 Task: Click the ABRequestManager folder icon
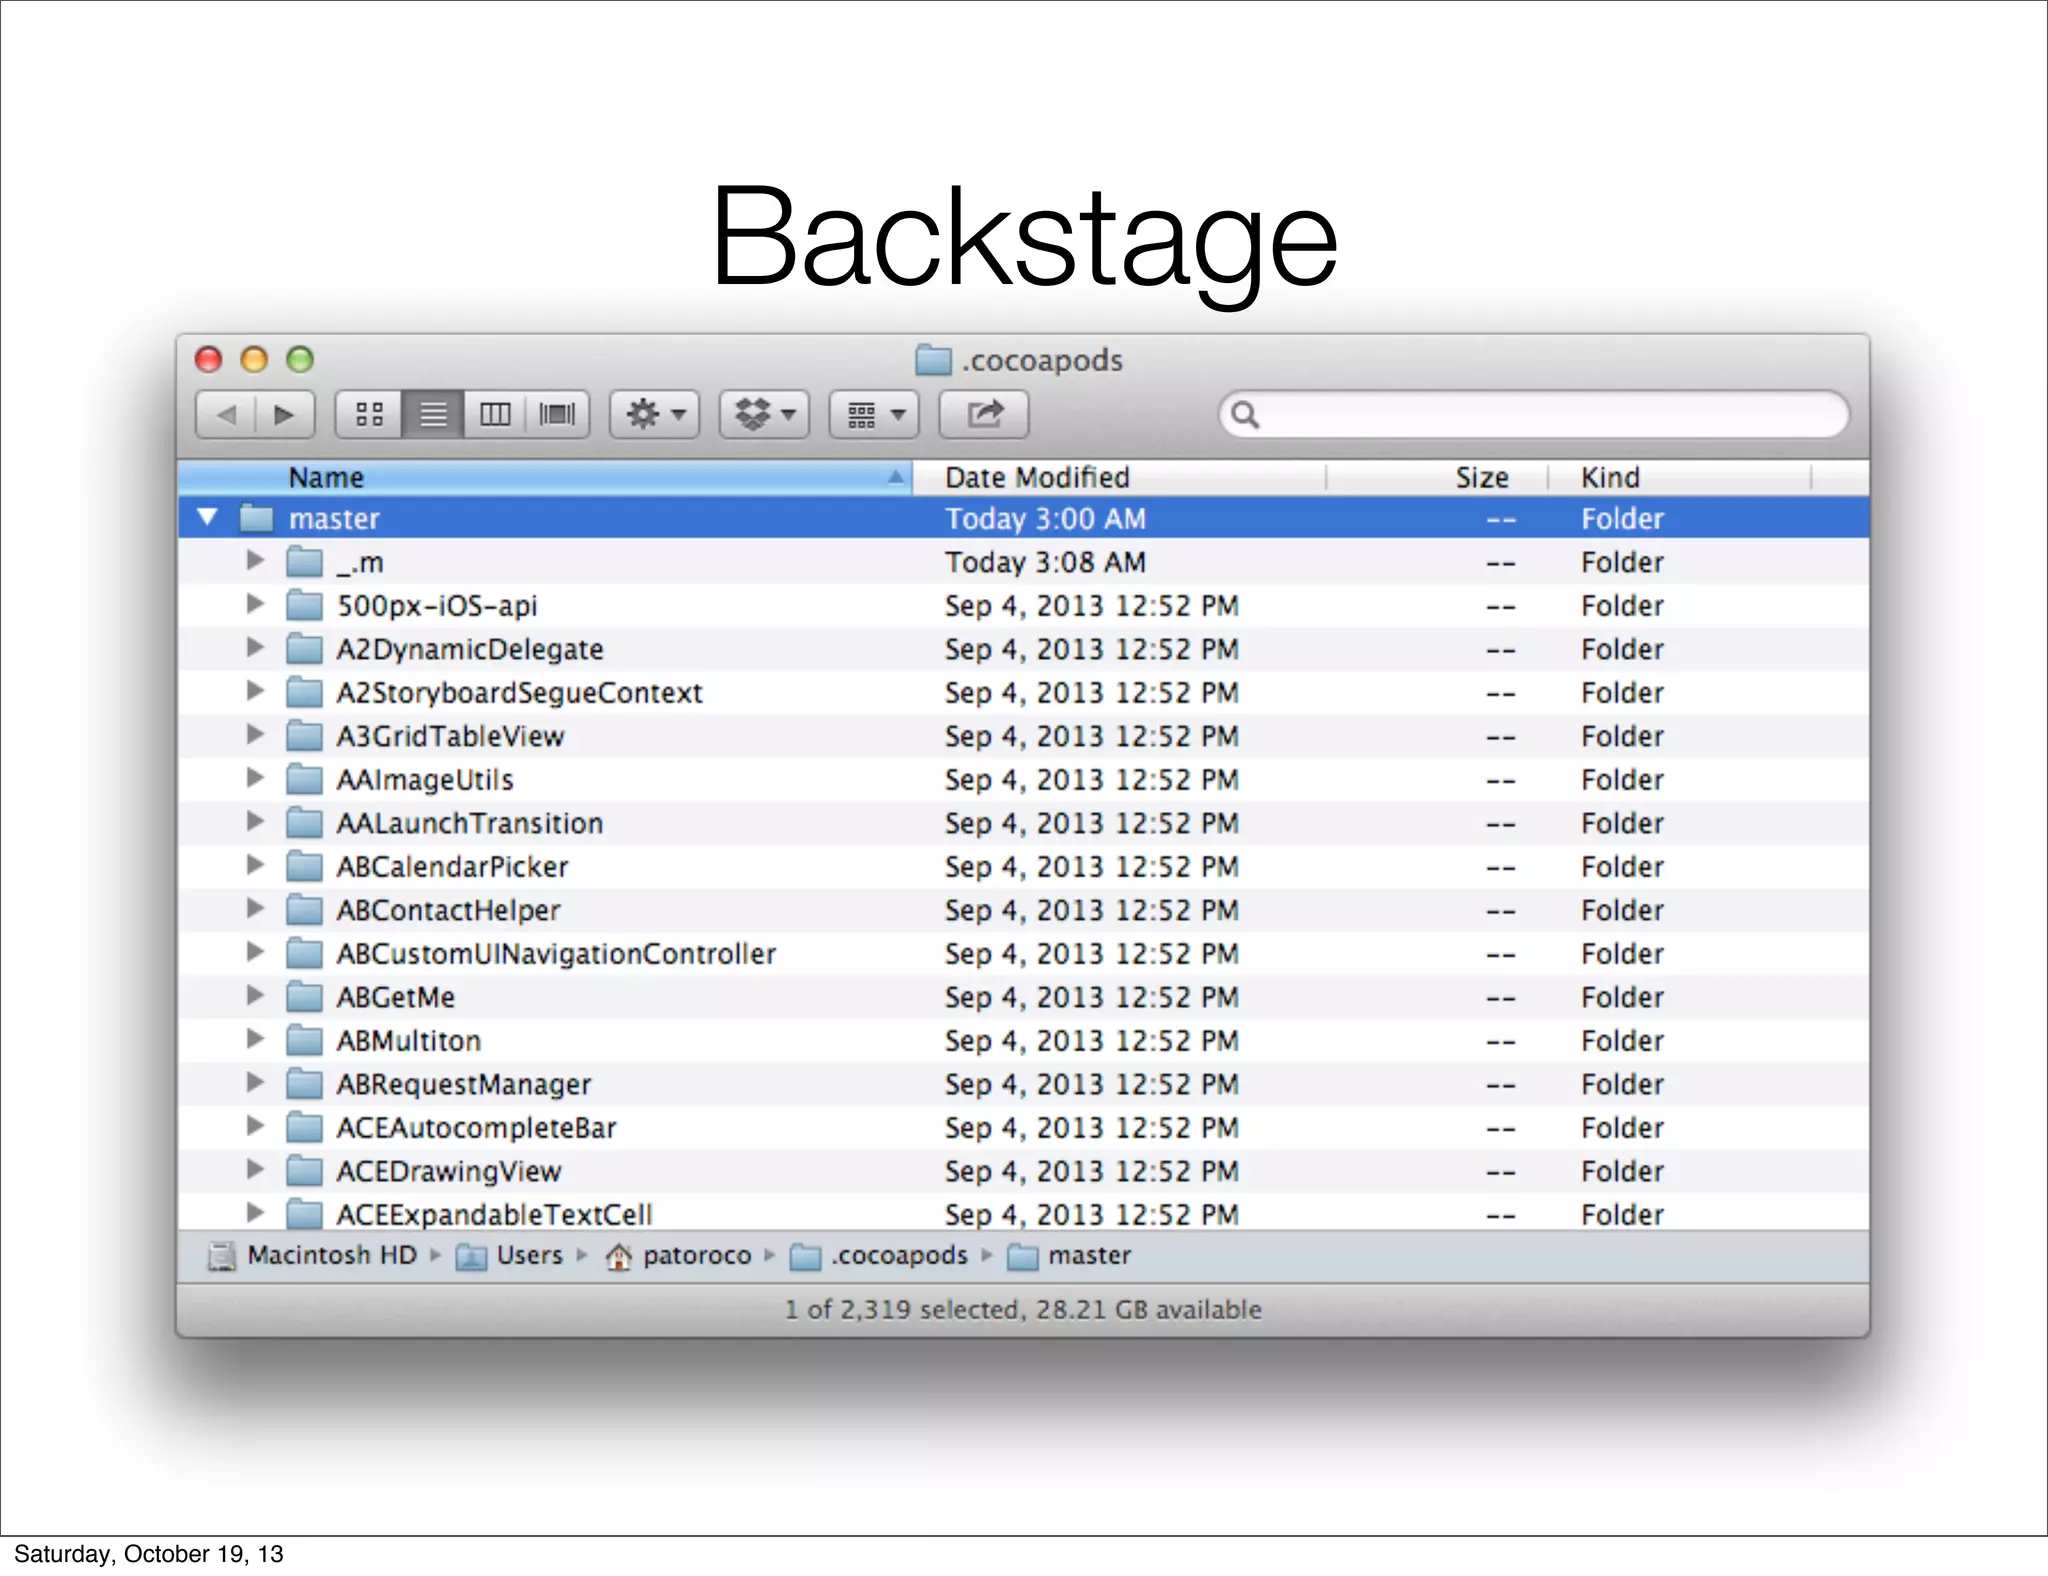(x=304, y=1084)
